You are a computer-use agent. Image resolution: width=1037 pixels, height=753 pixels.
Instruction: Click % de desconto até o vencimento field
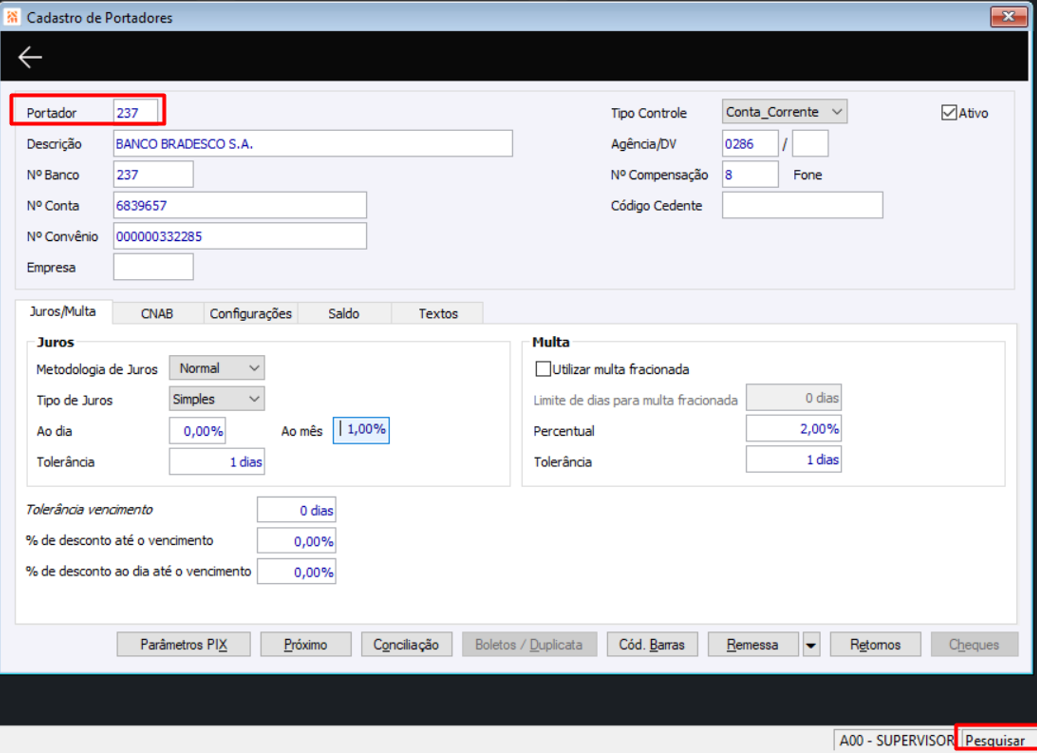(297, 541)
